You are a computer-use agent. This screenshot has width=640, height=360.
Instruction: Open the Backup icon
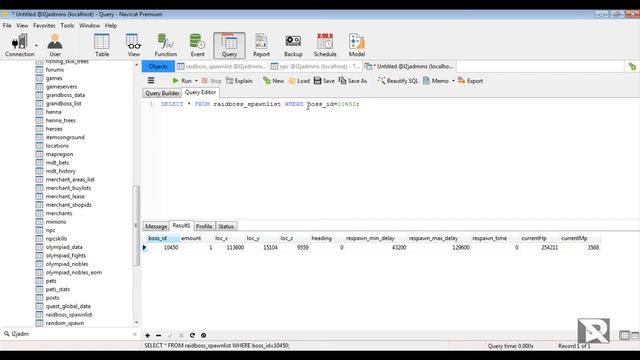tap(293, 45)
